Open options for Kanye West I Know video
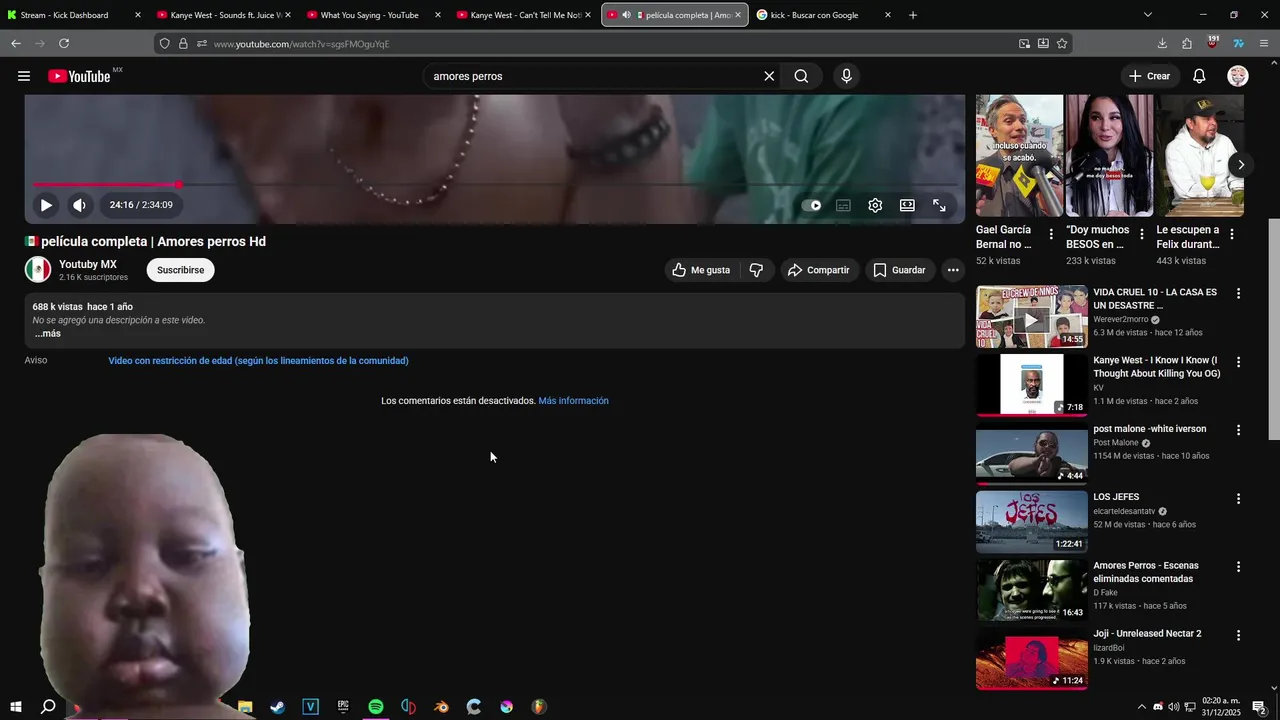 [x=1238, y=362]
